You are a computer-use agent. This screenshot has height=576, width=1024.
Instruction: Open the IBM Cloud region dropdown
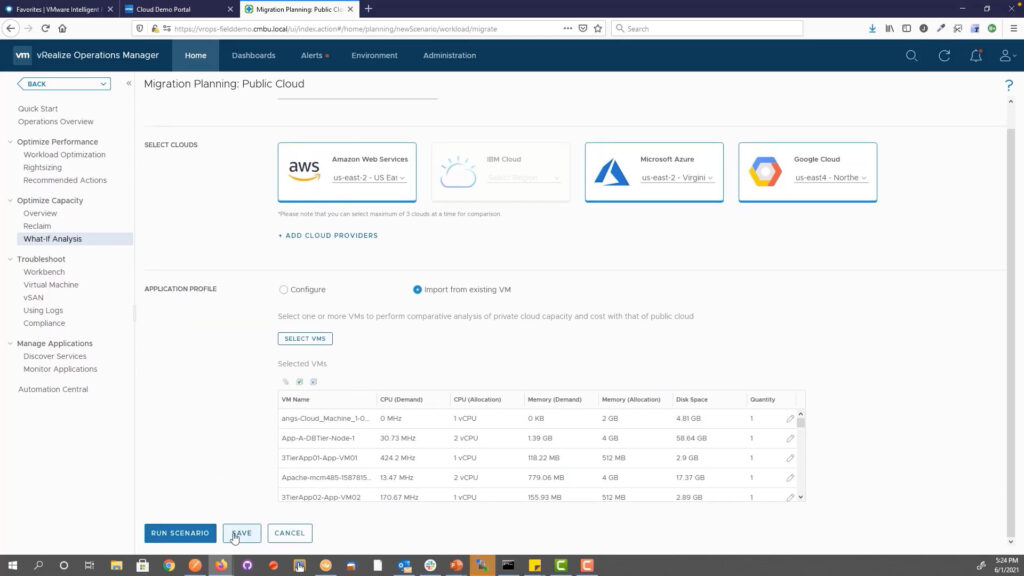point(523,178)
